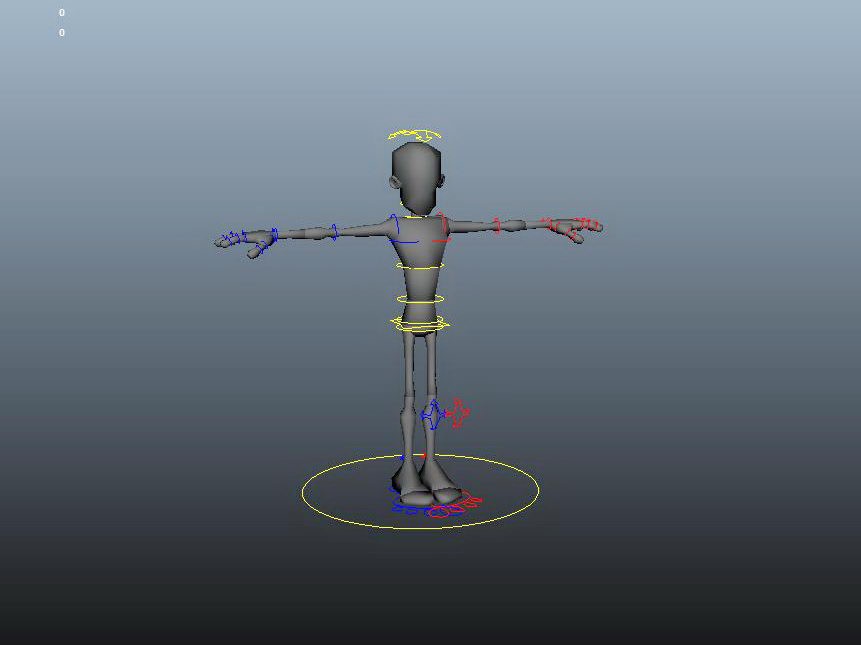Screen dimensions: 861x645
Task: Click the red wrist control curve
Action: [549, 224]
